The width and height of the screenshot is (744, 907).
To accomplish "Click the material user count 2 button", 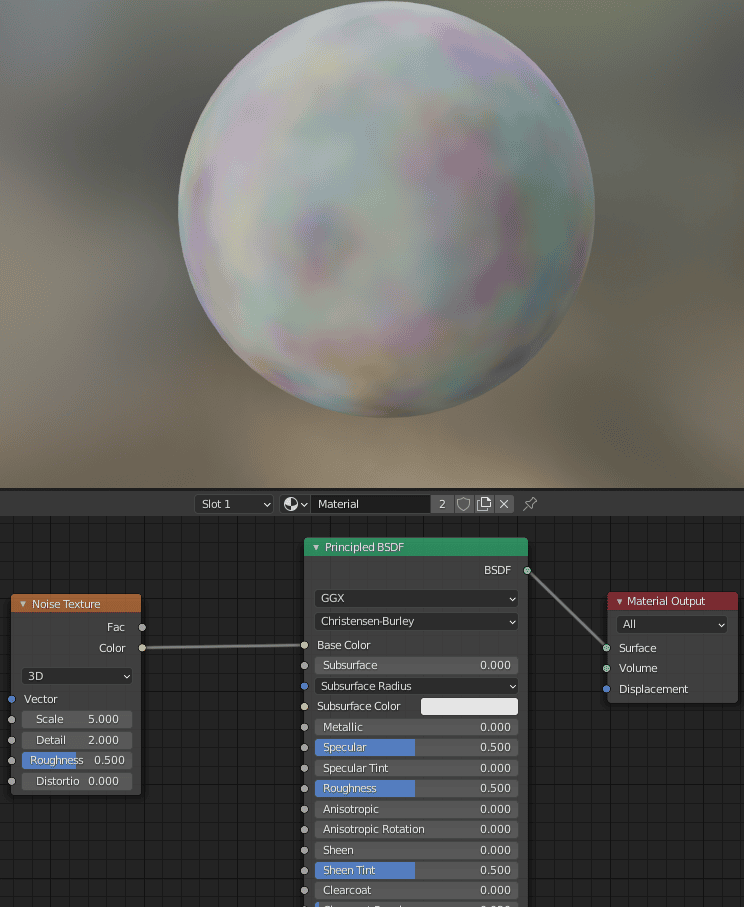I will pos(442,504).
